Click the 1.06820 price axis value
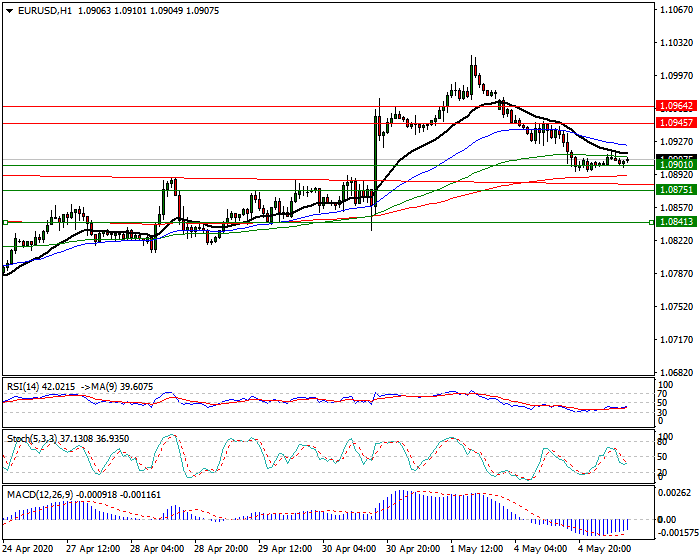This screenshot has height=560, width=700. point(676,372)
